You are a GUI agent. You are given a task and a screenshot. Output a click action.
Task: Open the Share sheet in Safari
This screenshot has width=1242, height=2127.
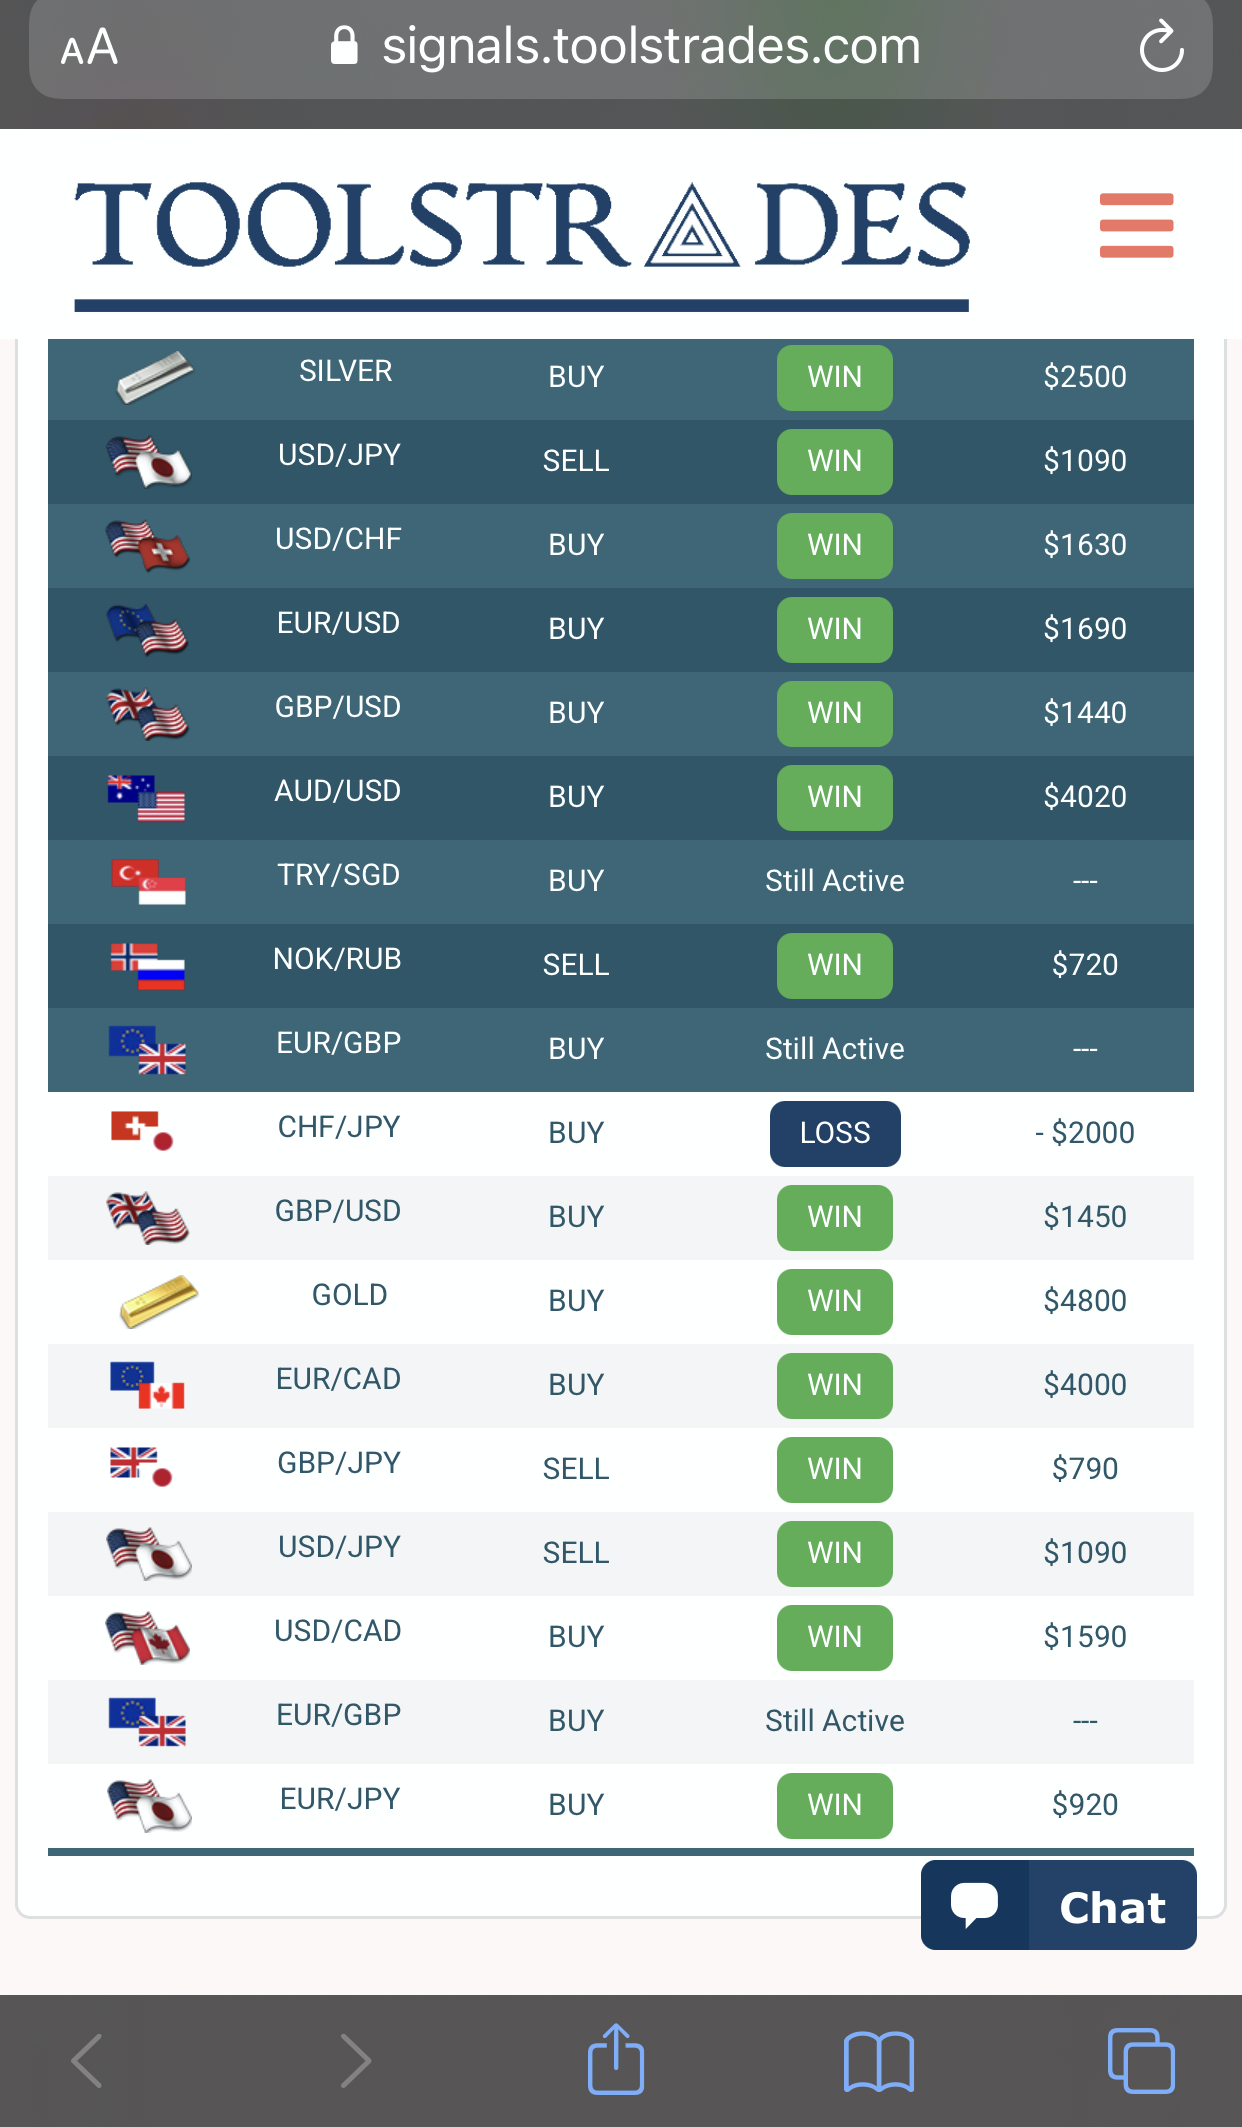coord(616,2058)
